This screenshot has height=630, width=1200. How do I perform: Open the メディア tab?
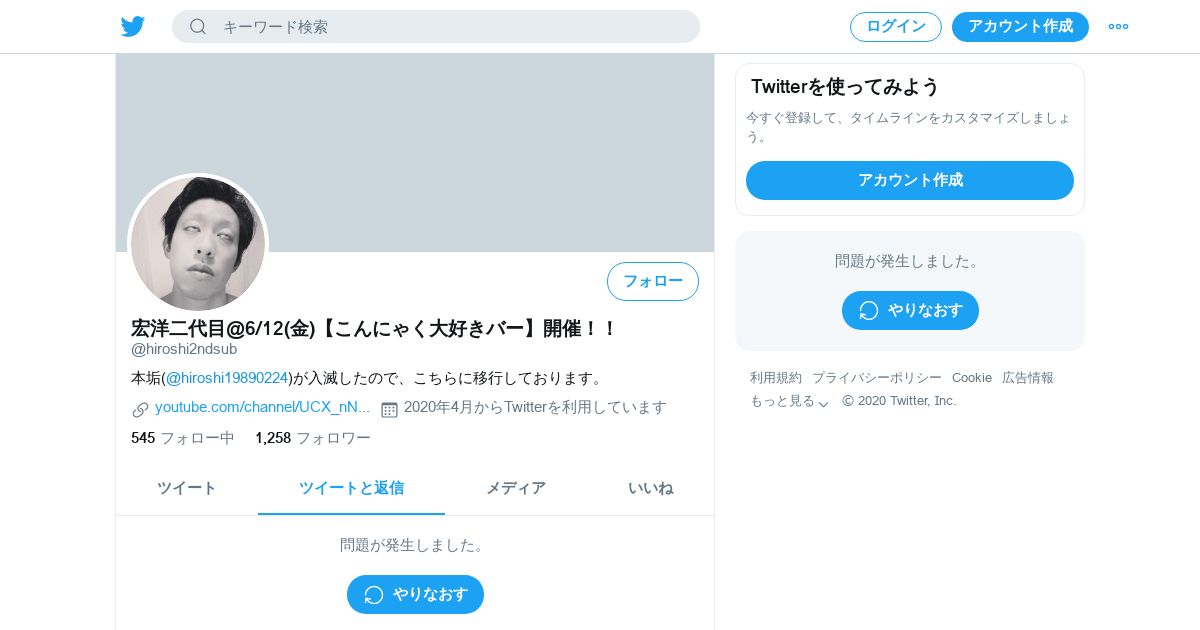(x=516, y=488)
